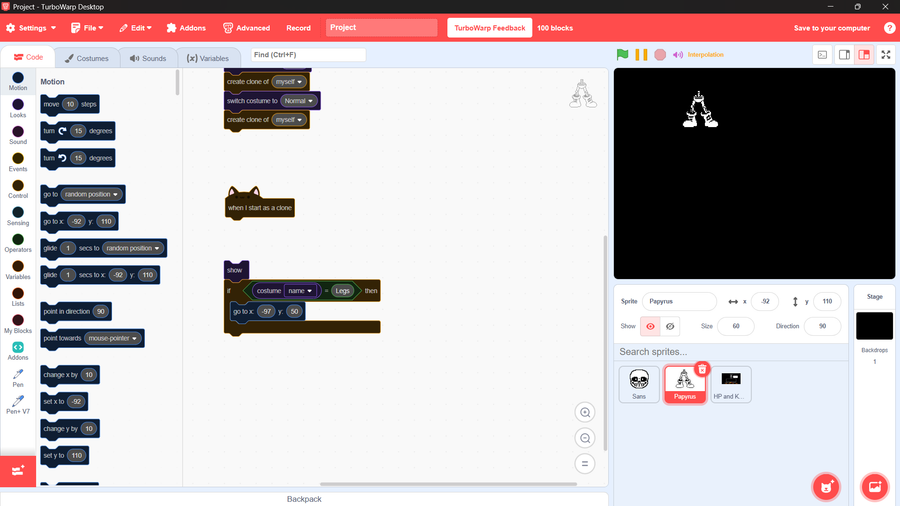Mute project sound via speaker icon
Image resolution: width=900 pixels, height=506 pixels.
point(678,55)
